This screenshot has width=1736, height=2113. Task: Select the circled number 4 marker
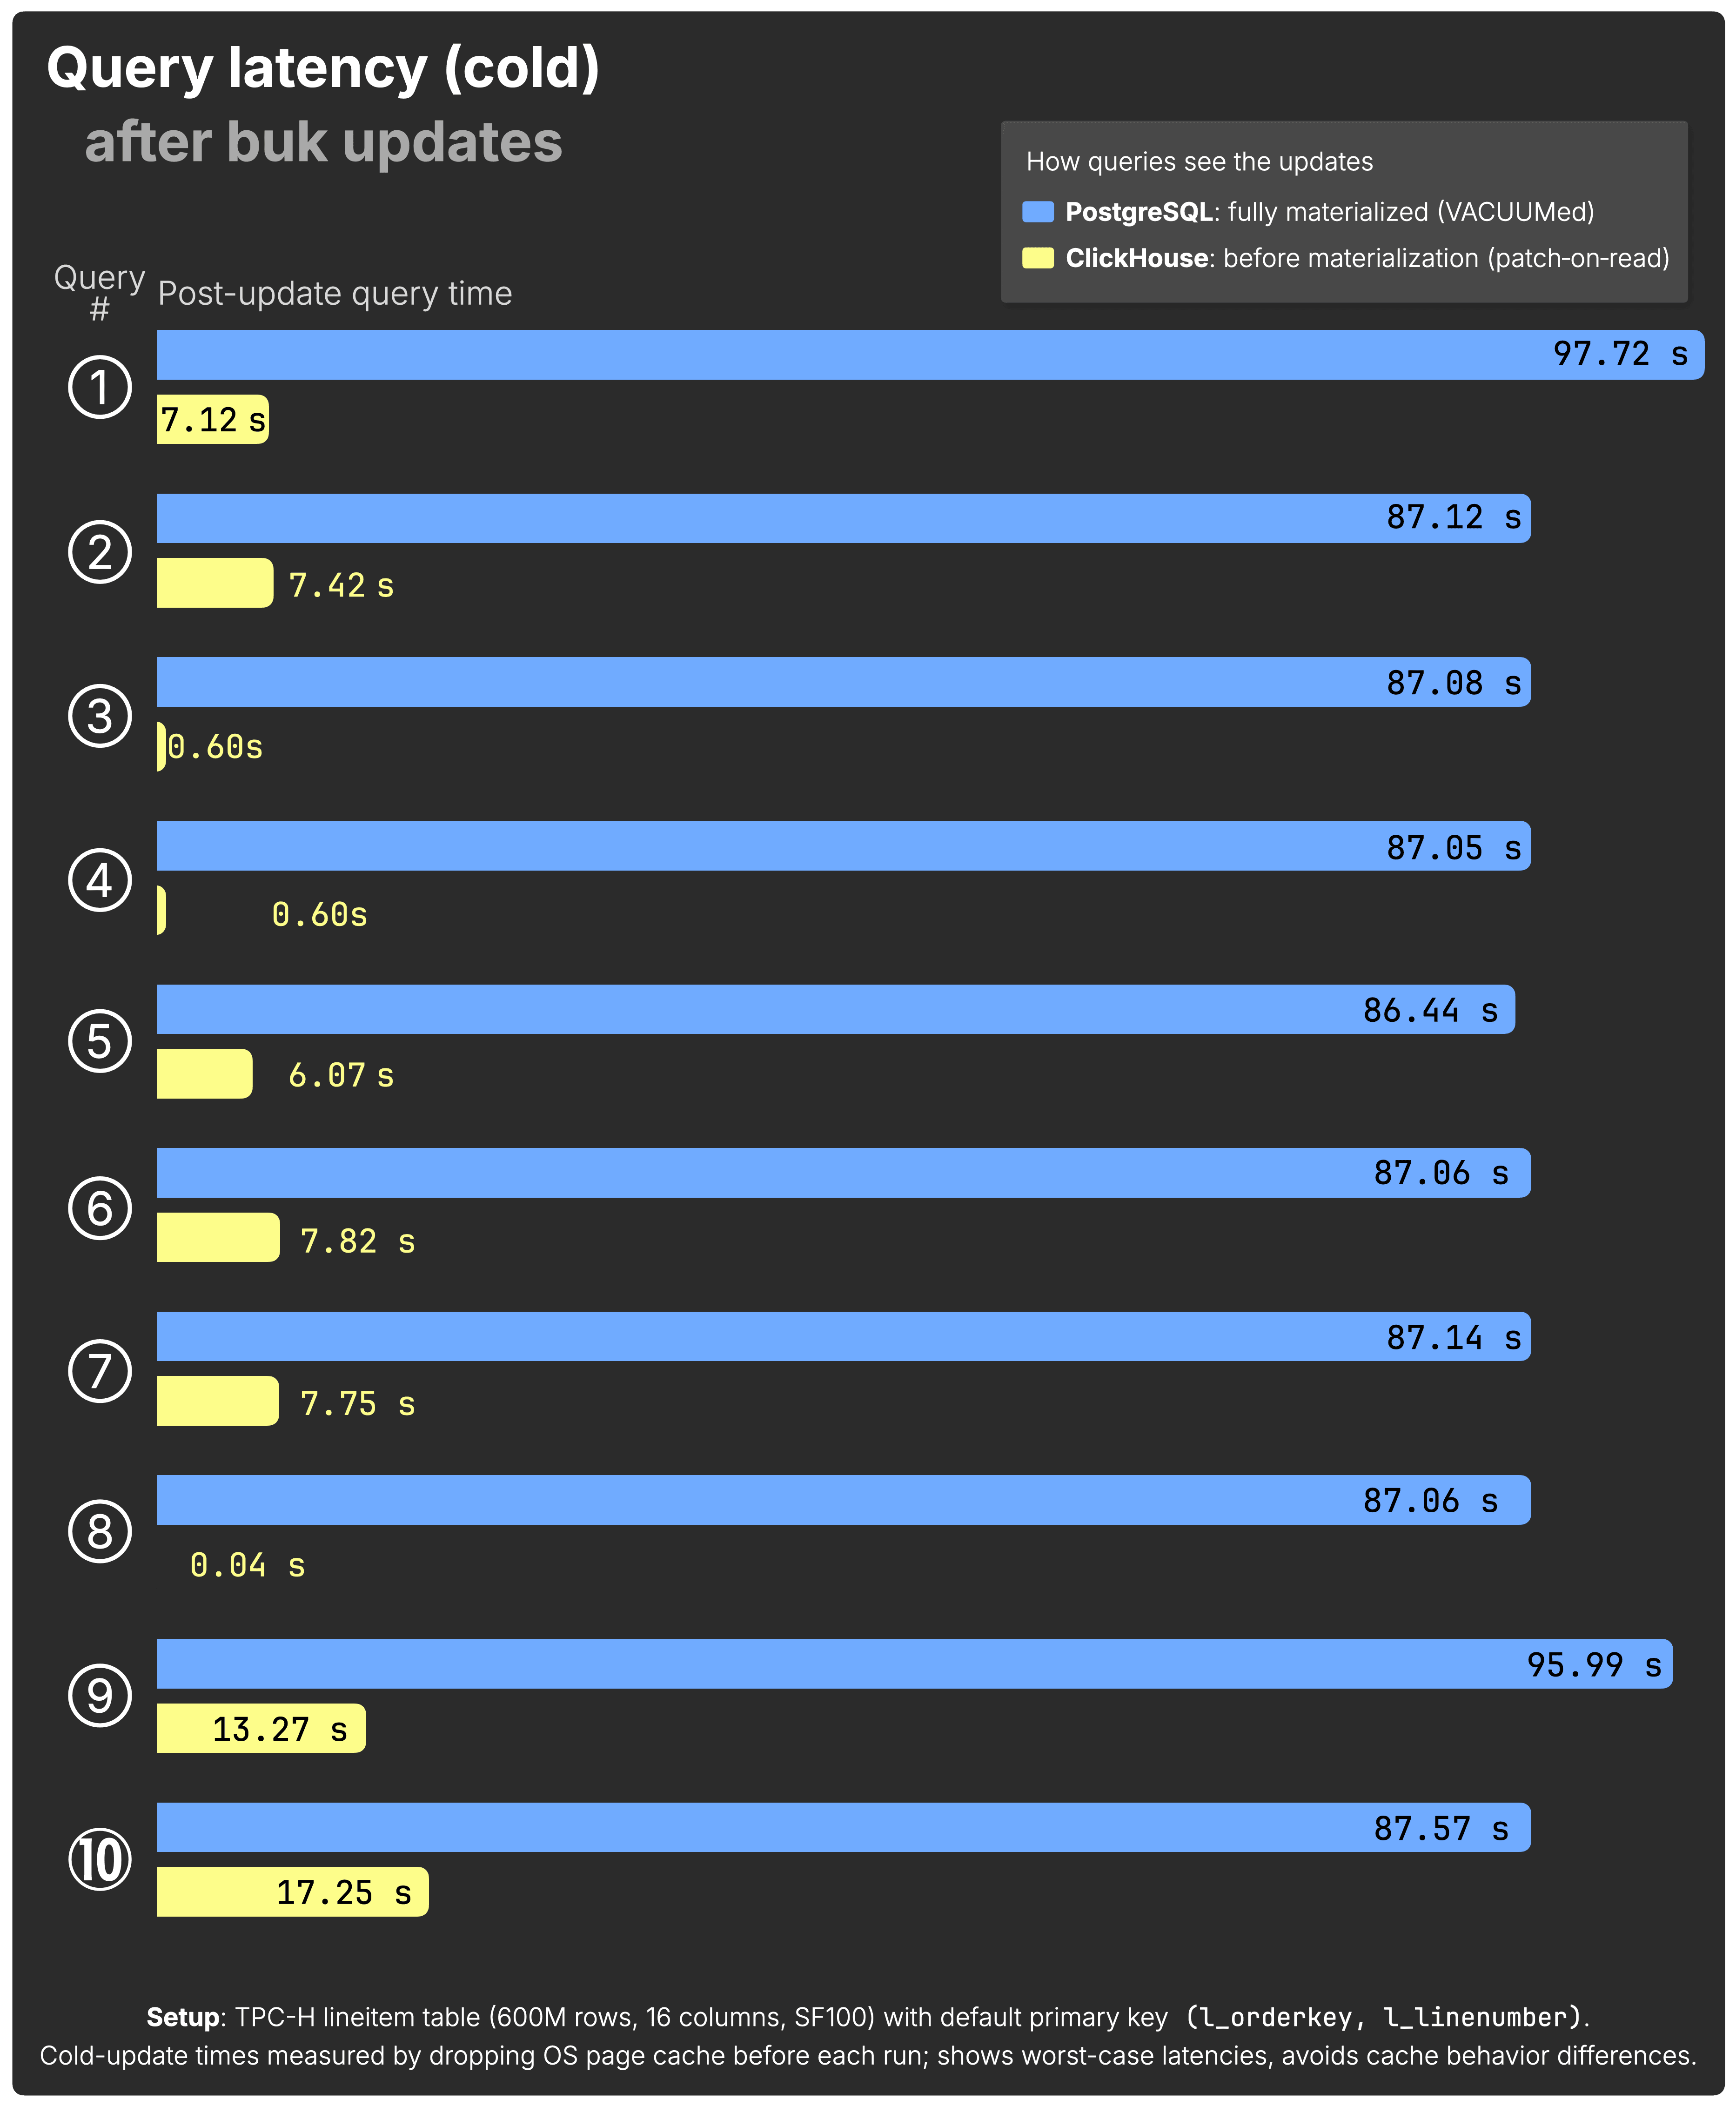(x=100, y=880)
